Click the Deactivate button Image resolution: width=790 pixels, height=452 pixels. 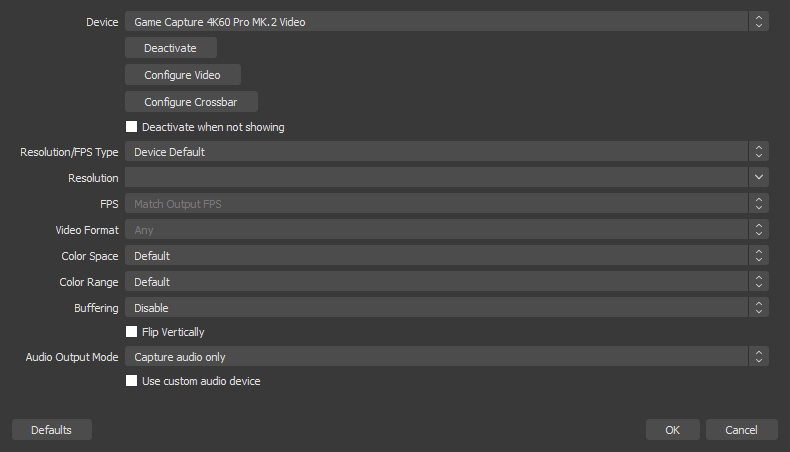pos(170,48)
